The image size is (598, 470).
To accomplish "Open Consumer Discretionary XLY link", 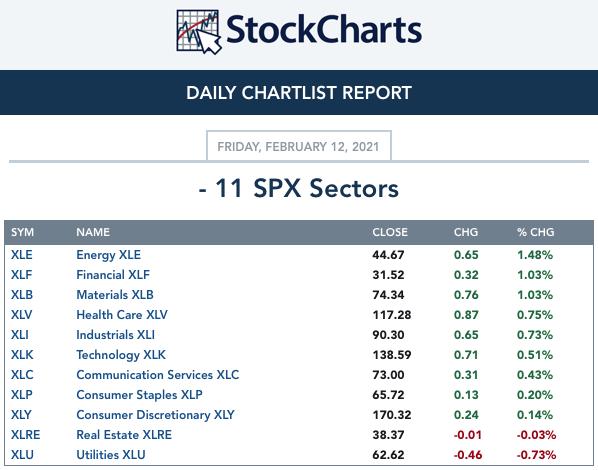I will pos(155,415).
